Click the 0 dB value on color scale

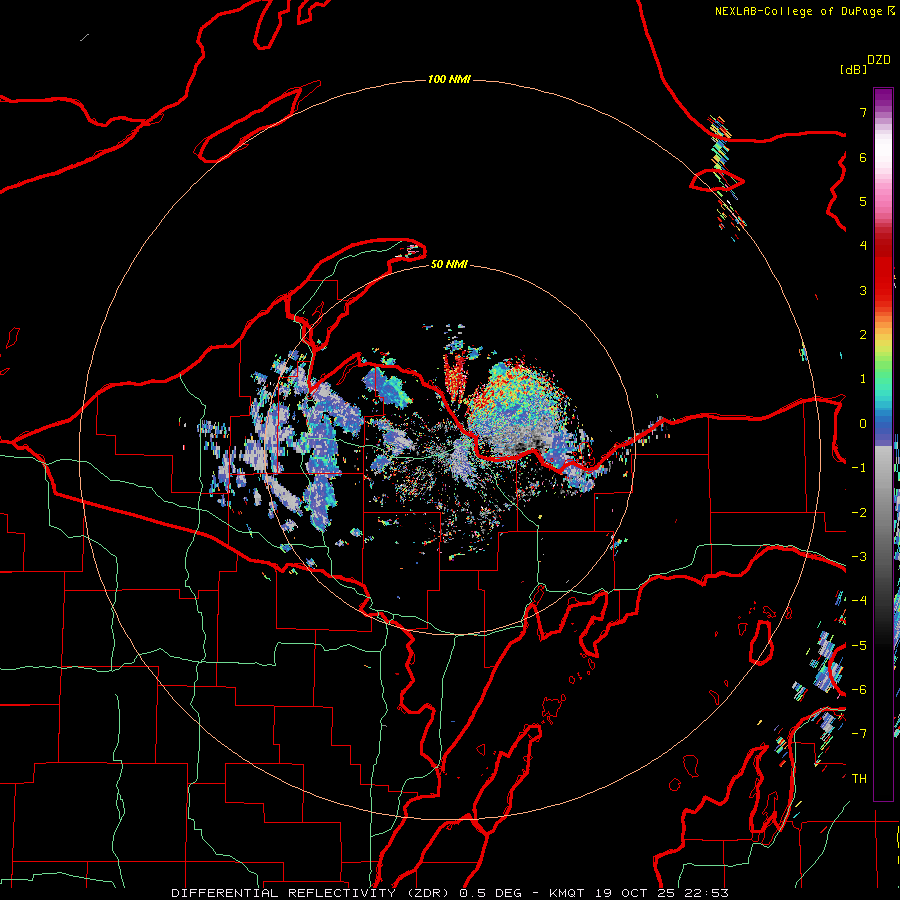click(x=863, y=424)
